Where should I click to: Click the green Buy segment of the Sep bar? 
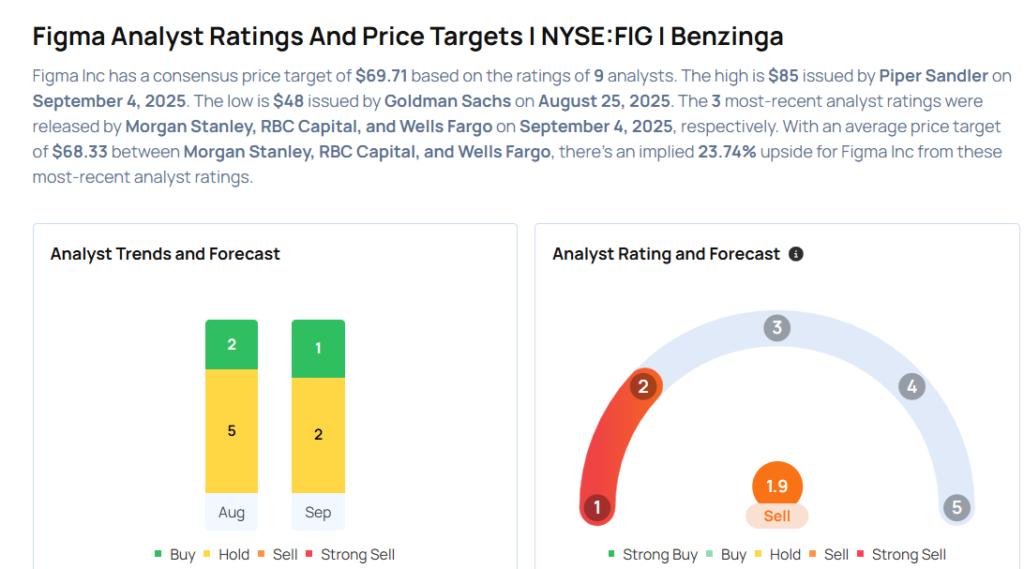318,348
